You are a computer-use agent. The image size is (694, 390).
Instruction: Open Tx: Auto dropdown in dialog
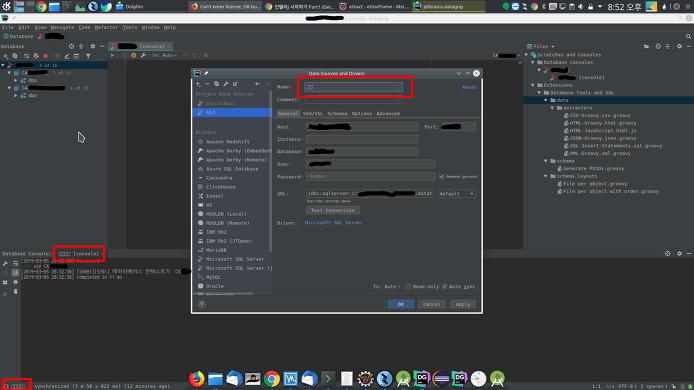pyautogui.click(x=386, y=286)
